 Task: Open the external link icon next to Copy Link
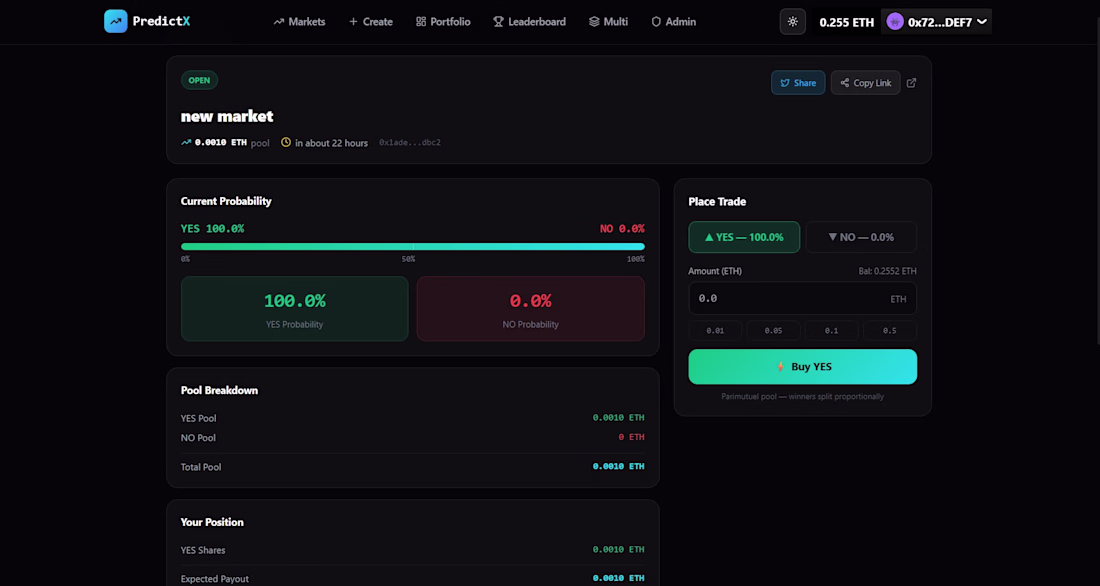(911, 83)
